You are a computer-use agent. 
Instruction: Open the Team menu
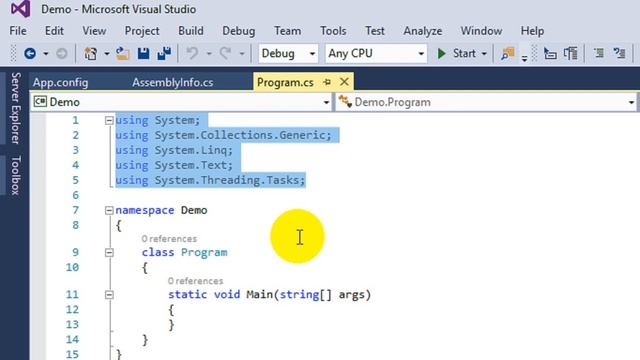pos(288,31)
